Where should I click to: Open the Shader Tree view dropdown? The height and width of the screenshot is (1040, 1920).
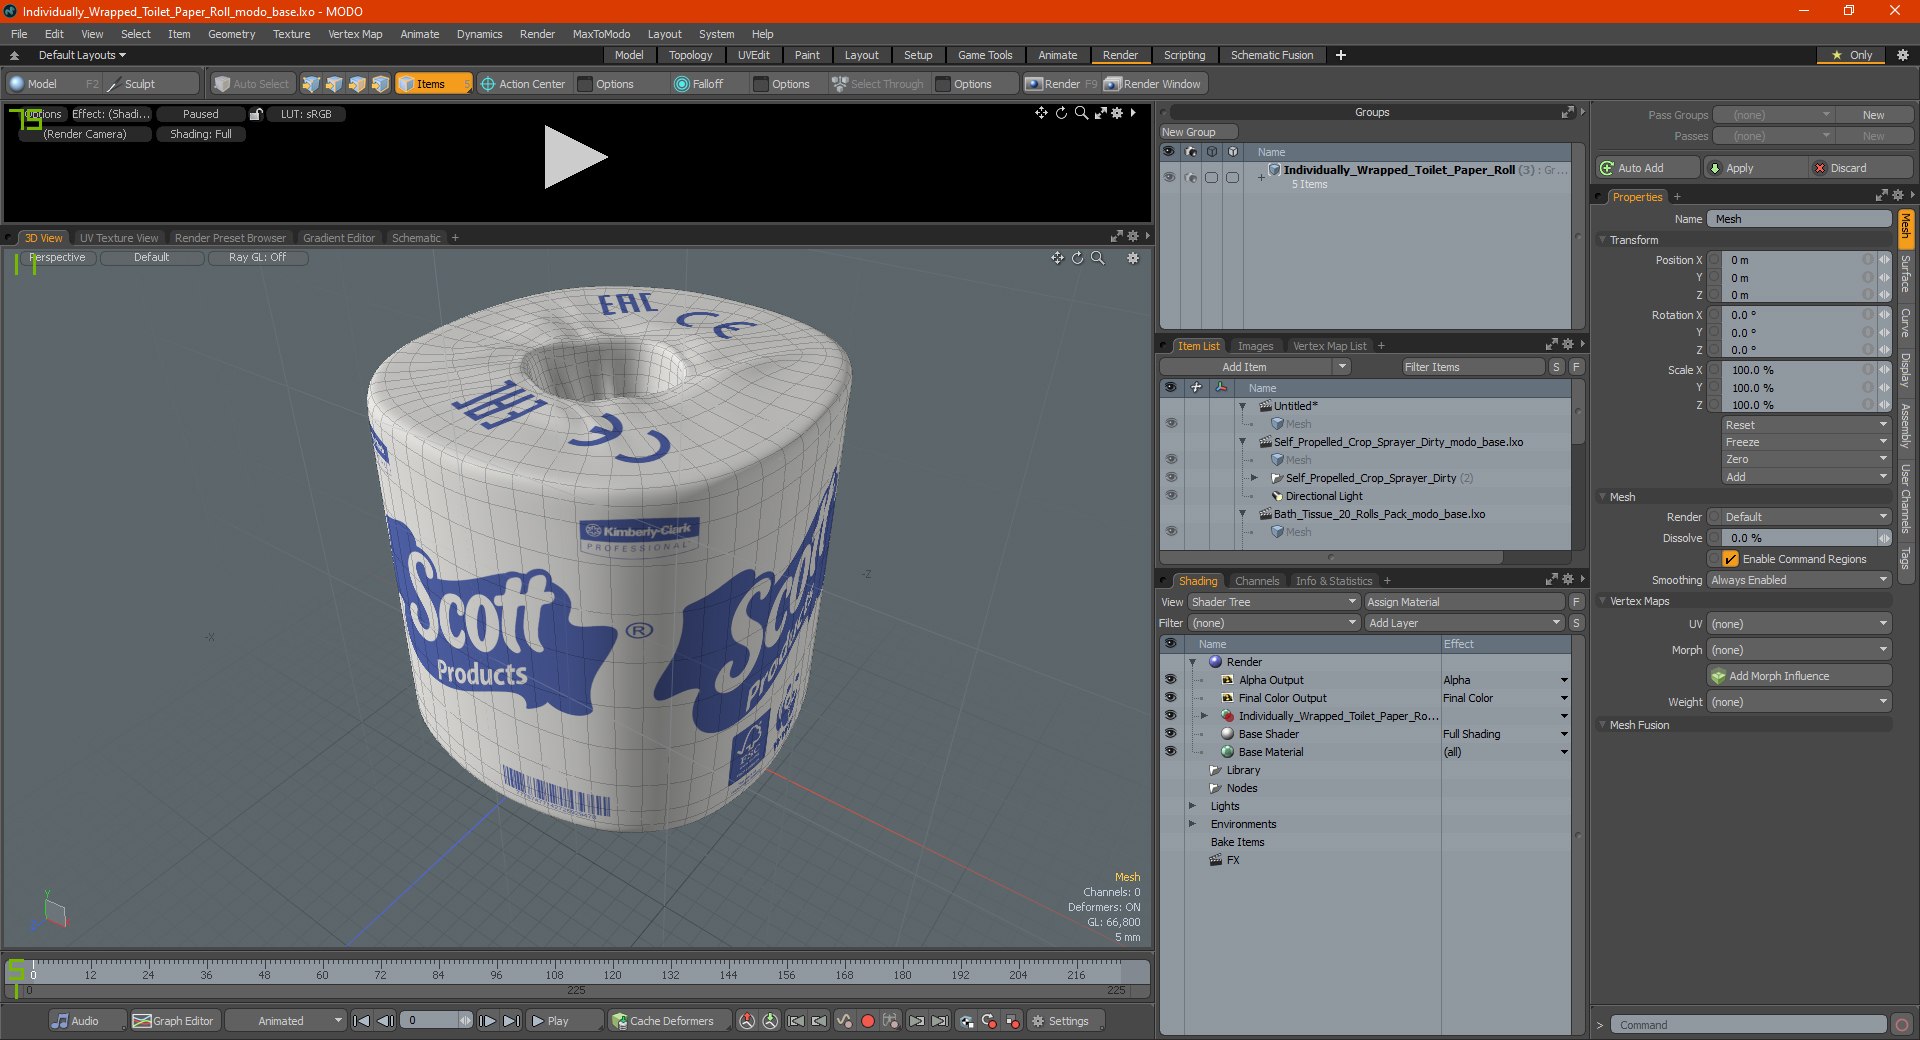(x=1273, y=602)
